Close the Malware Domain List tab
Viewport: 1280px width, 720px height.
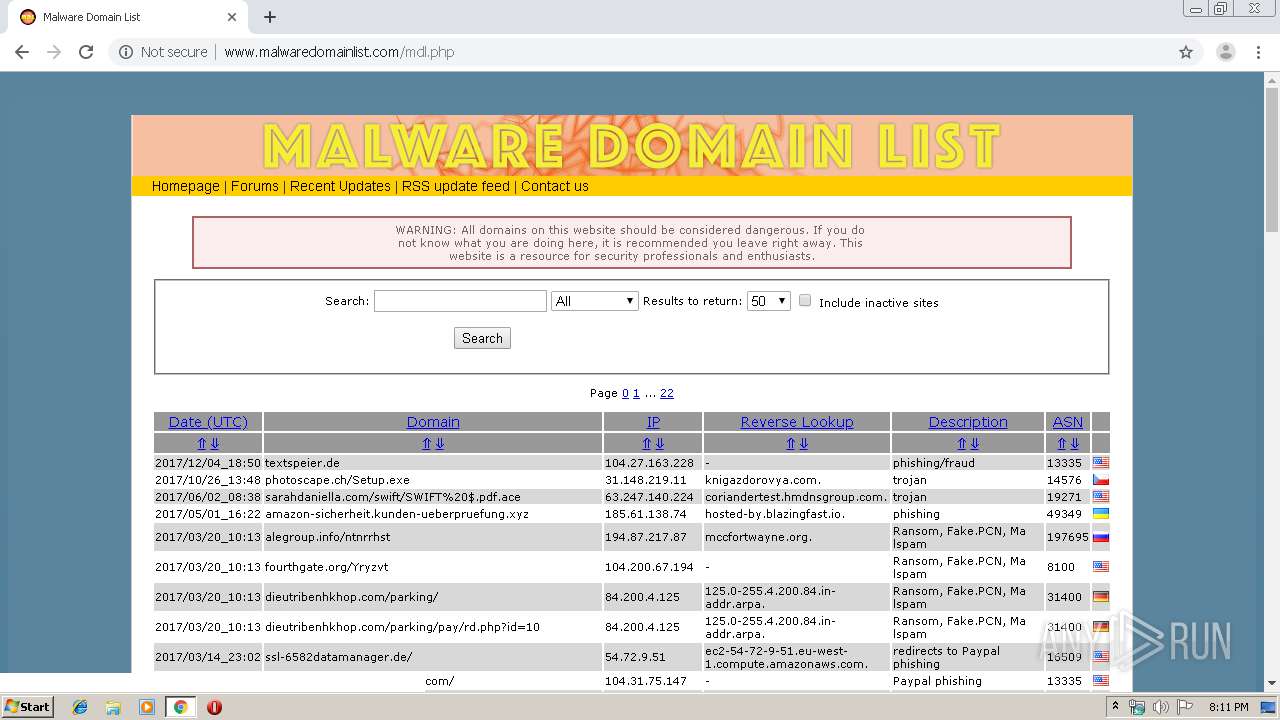[232, 17]
